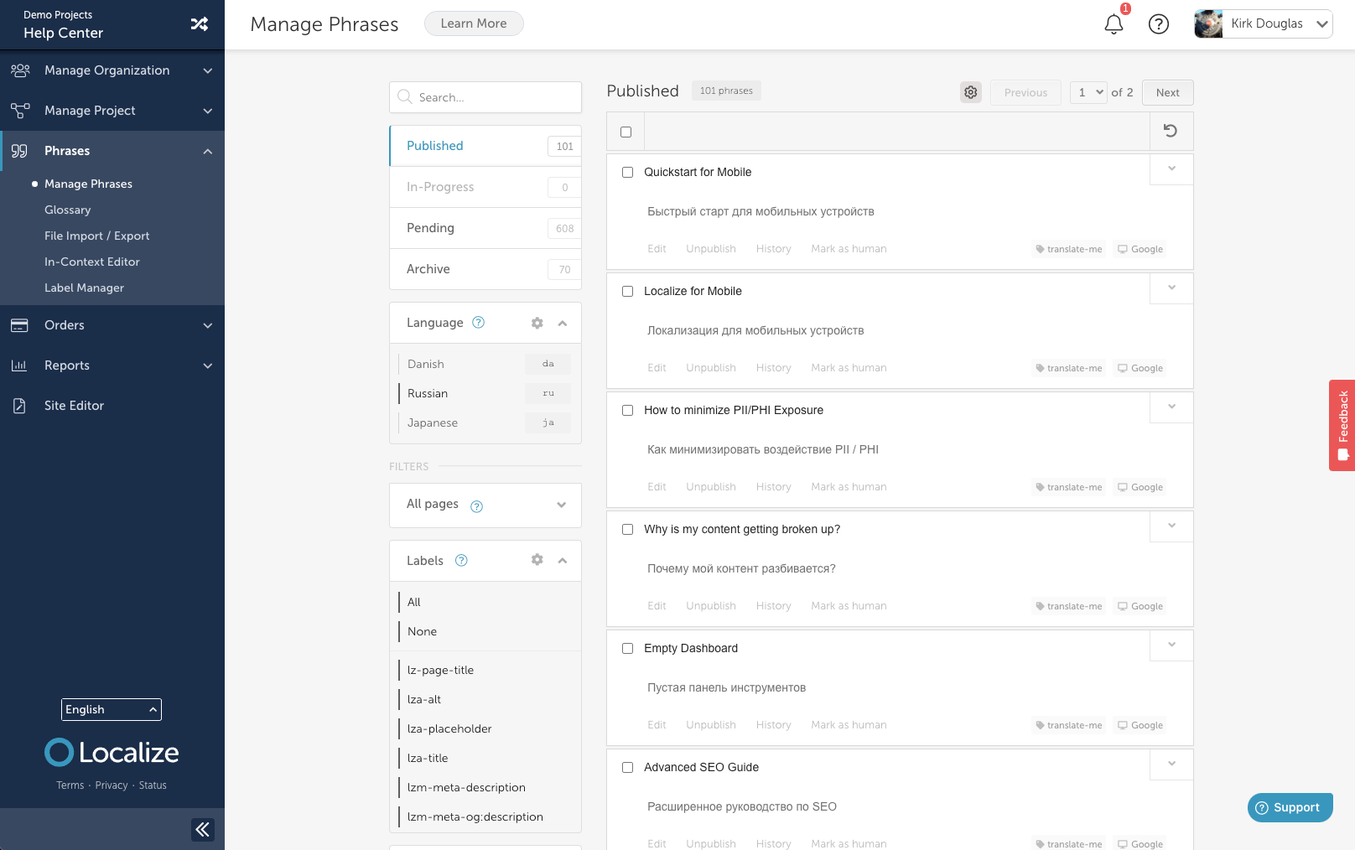
Task: Click the revert arrow icon above phrase list
Action: pos(1170,131)
